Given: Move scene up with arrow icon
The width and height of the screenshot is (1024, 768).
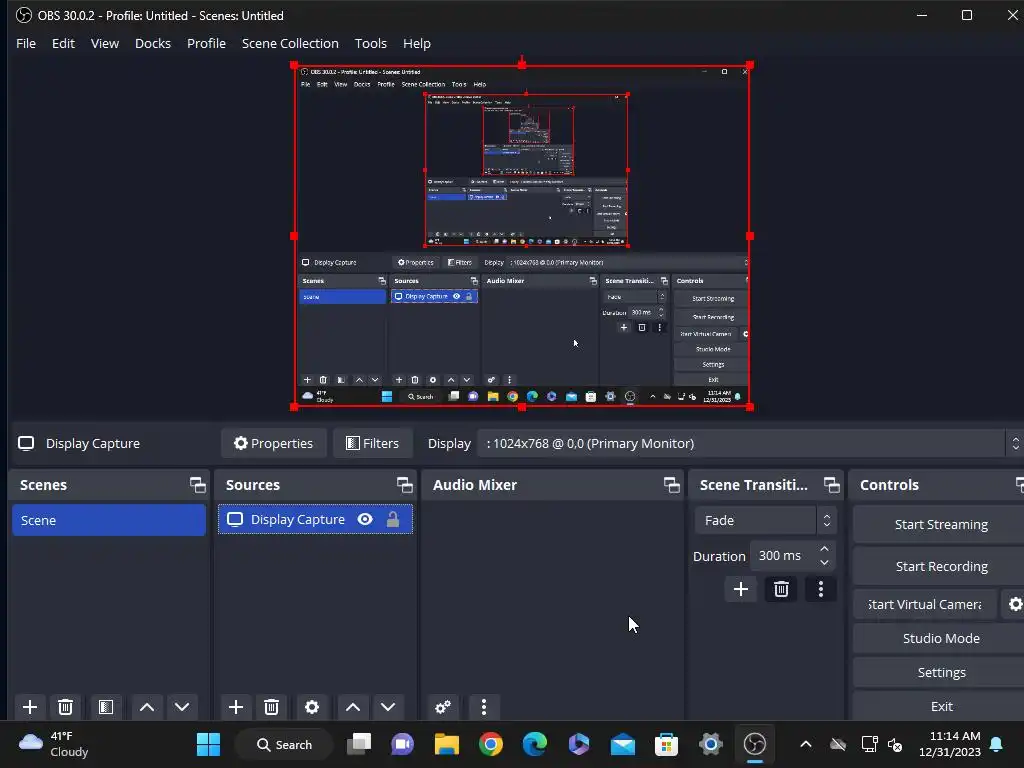Looking at the screenshot, I should [x=147, y=707].
